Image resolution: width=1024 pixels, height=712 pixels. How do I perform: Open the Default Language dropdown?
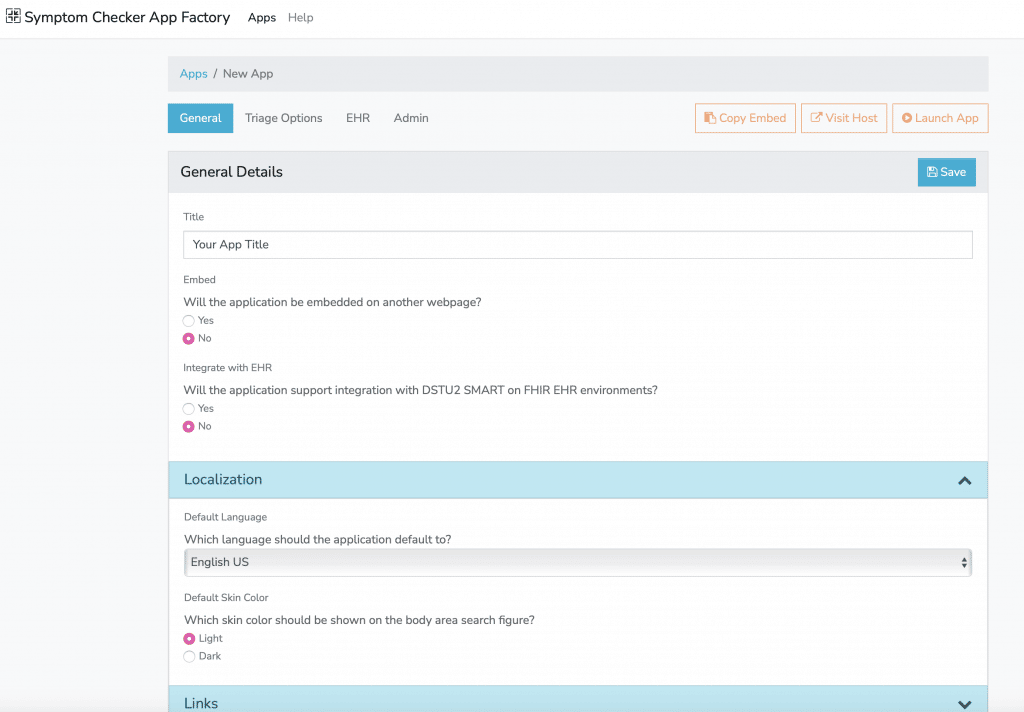578,562
